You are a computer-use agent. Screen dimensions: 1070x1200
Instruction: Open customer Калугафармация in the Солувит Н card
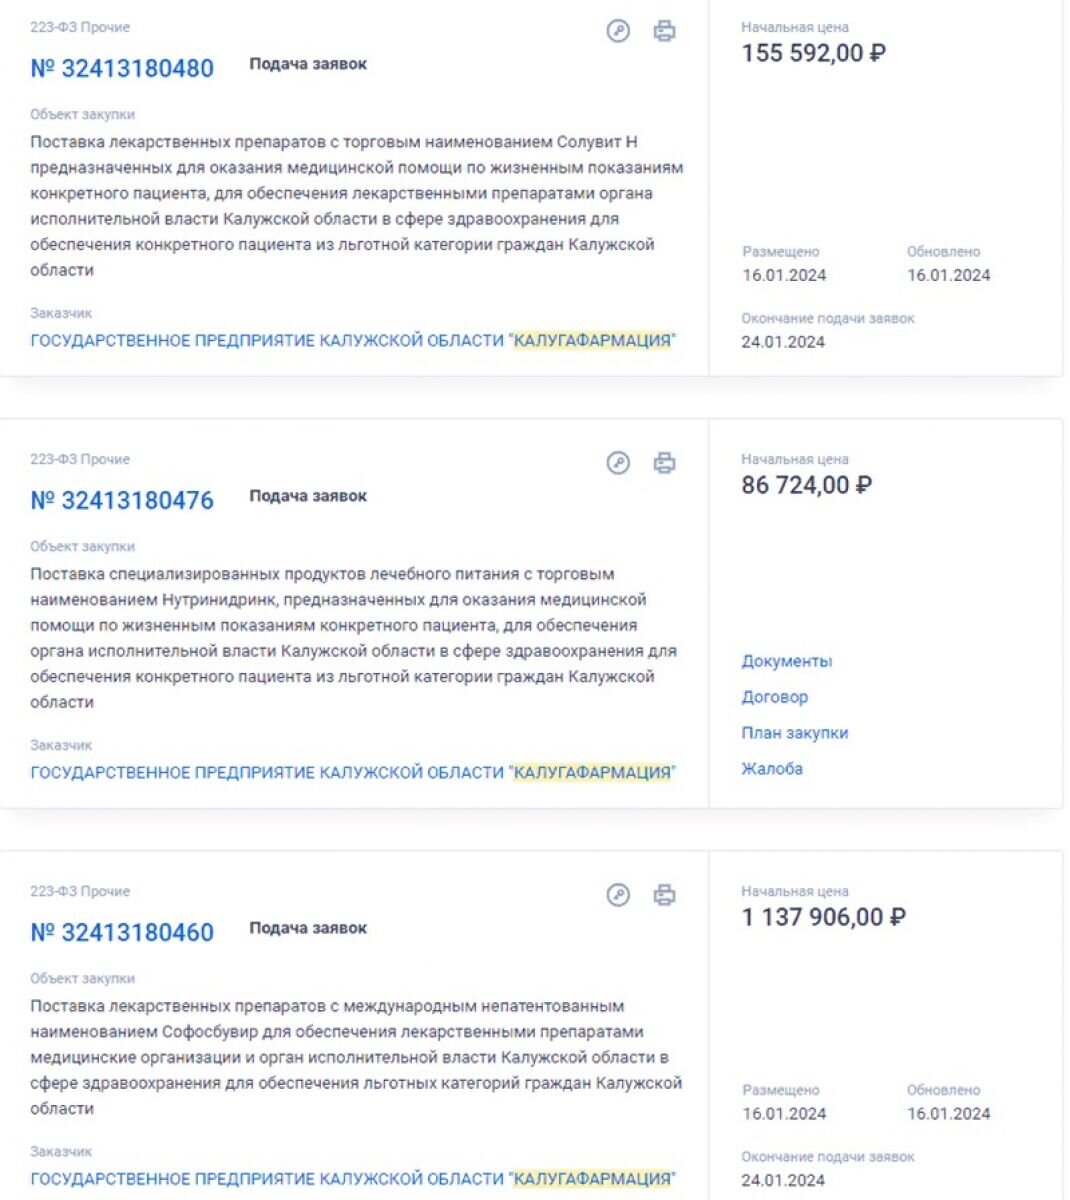click(353, 341)
